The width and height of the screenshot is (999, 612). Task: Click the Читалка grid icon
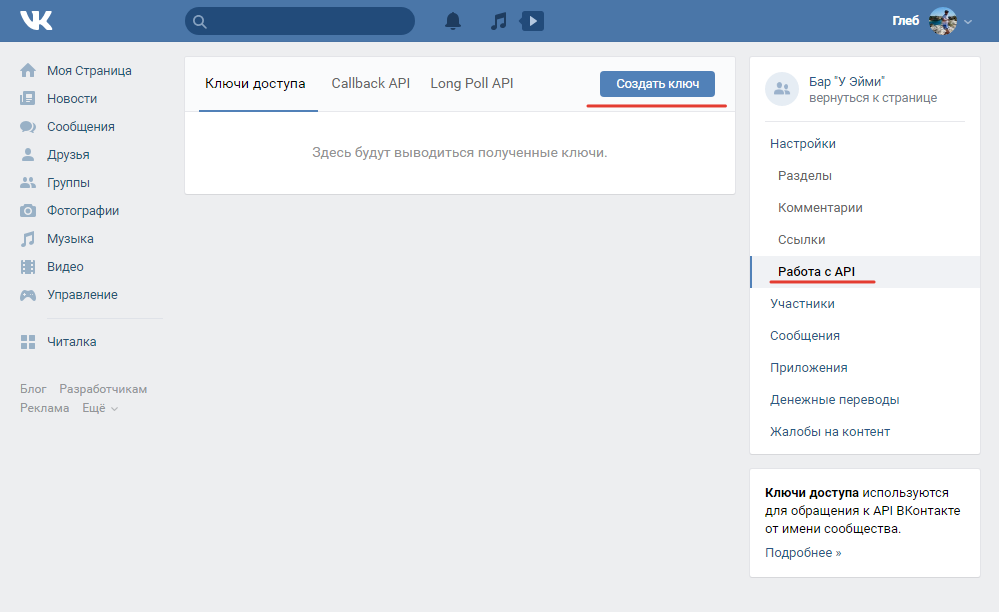[28, 342]
